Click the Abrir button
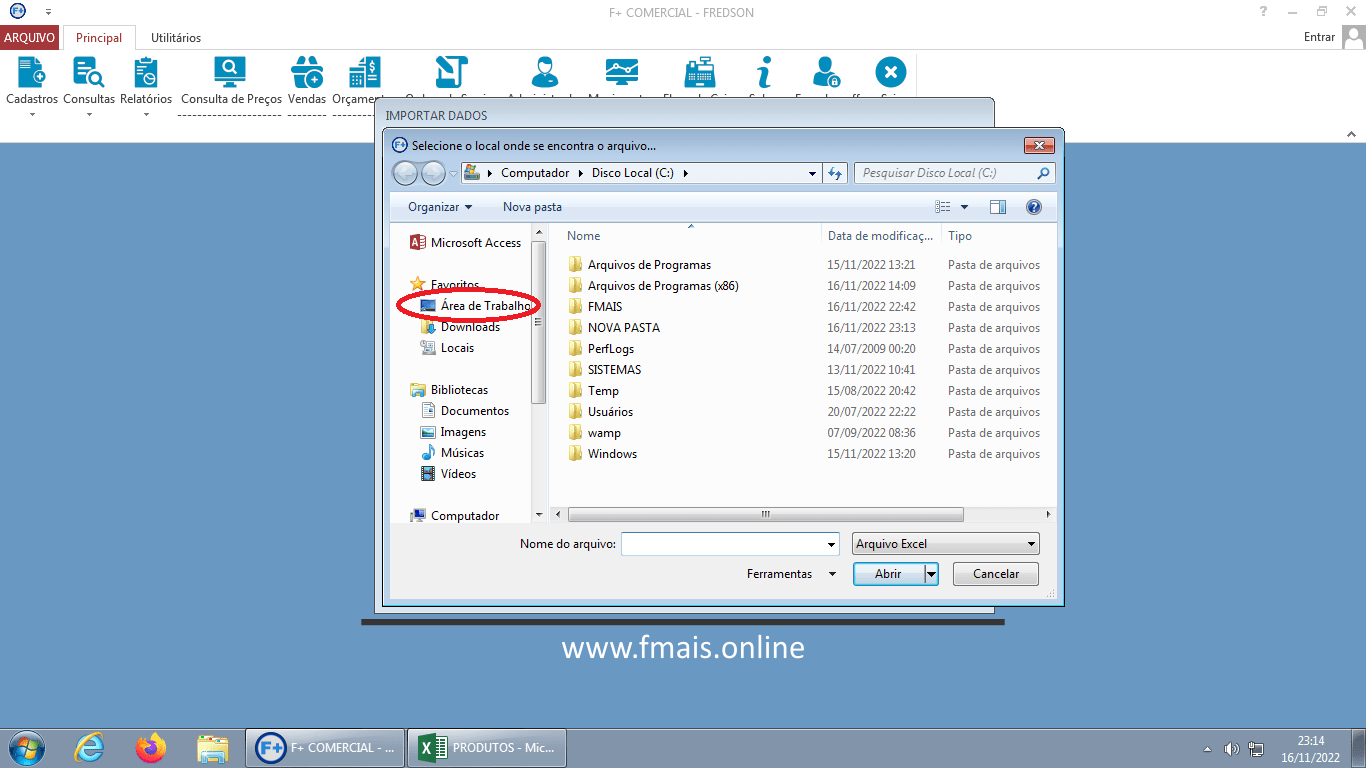1366x768 pixels. pos(888,574)
